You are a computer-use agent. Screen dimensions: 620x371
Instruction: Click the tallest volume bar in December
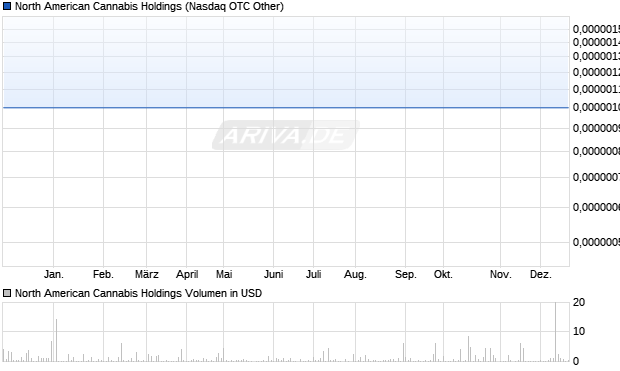pyautogui.click(x=555, y=332)
